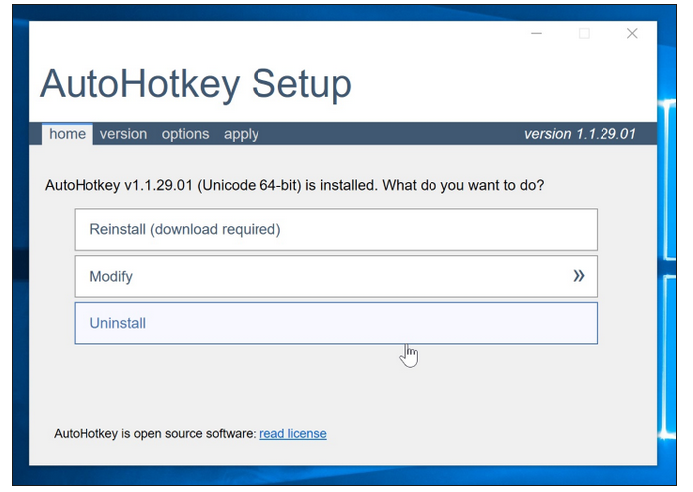
Task: Open the read license link
Action: (x=293, y=434)
